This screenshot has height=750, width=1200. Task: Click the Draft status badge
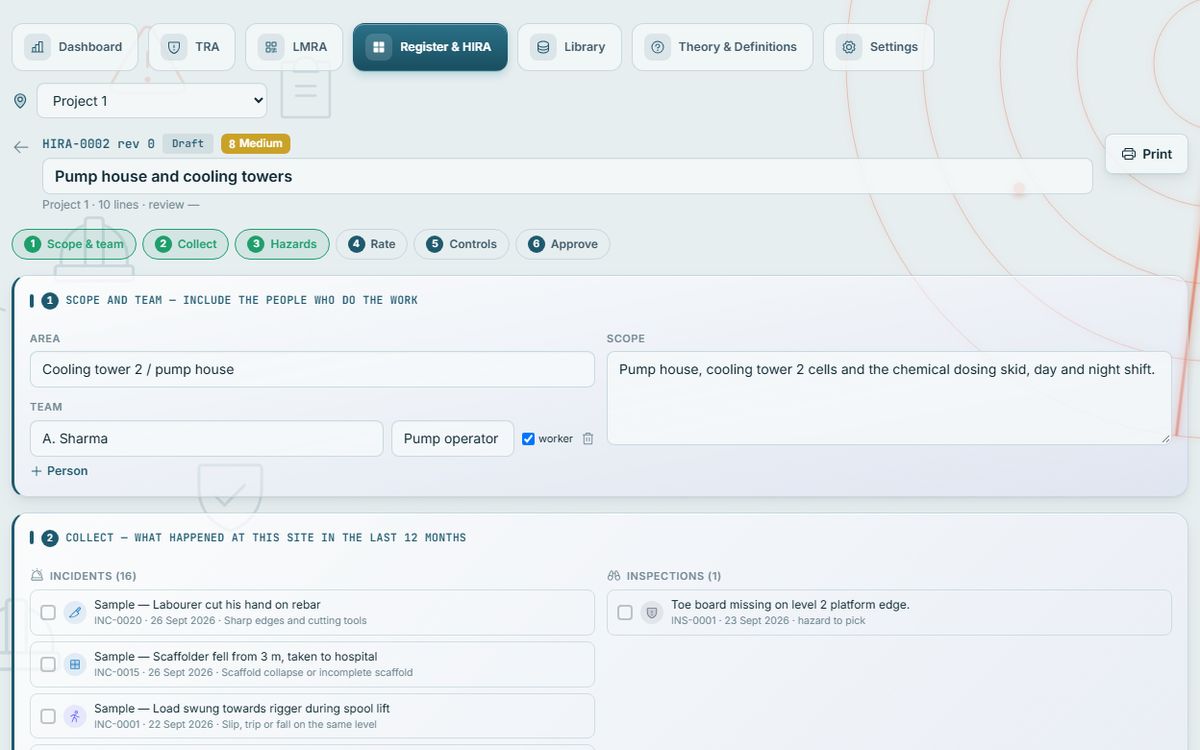(x=188, y=144)
